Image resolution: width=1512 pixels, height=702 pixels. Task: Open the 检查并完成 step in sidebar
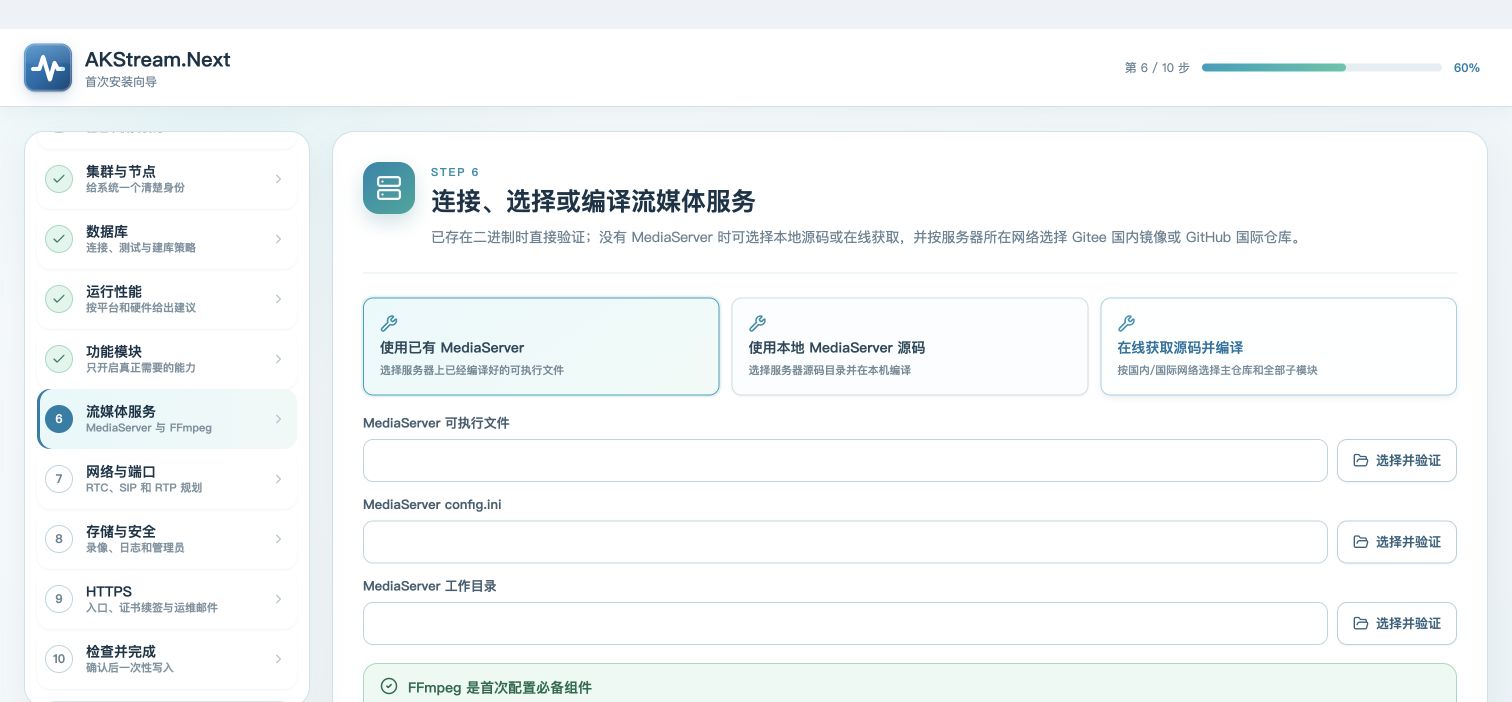[x=167, y=659]
